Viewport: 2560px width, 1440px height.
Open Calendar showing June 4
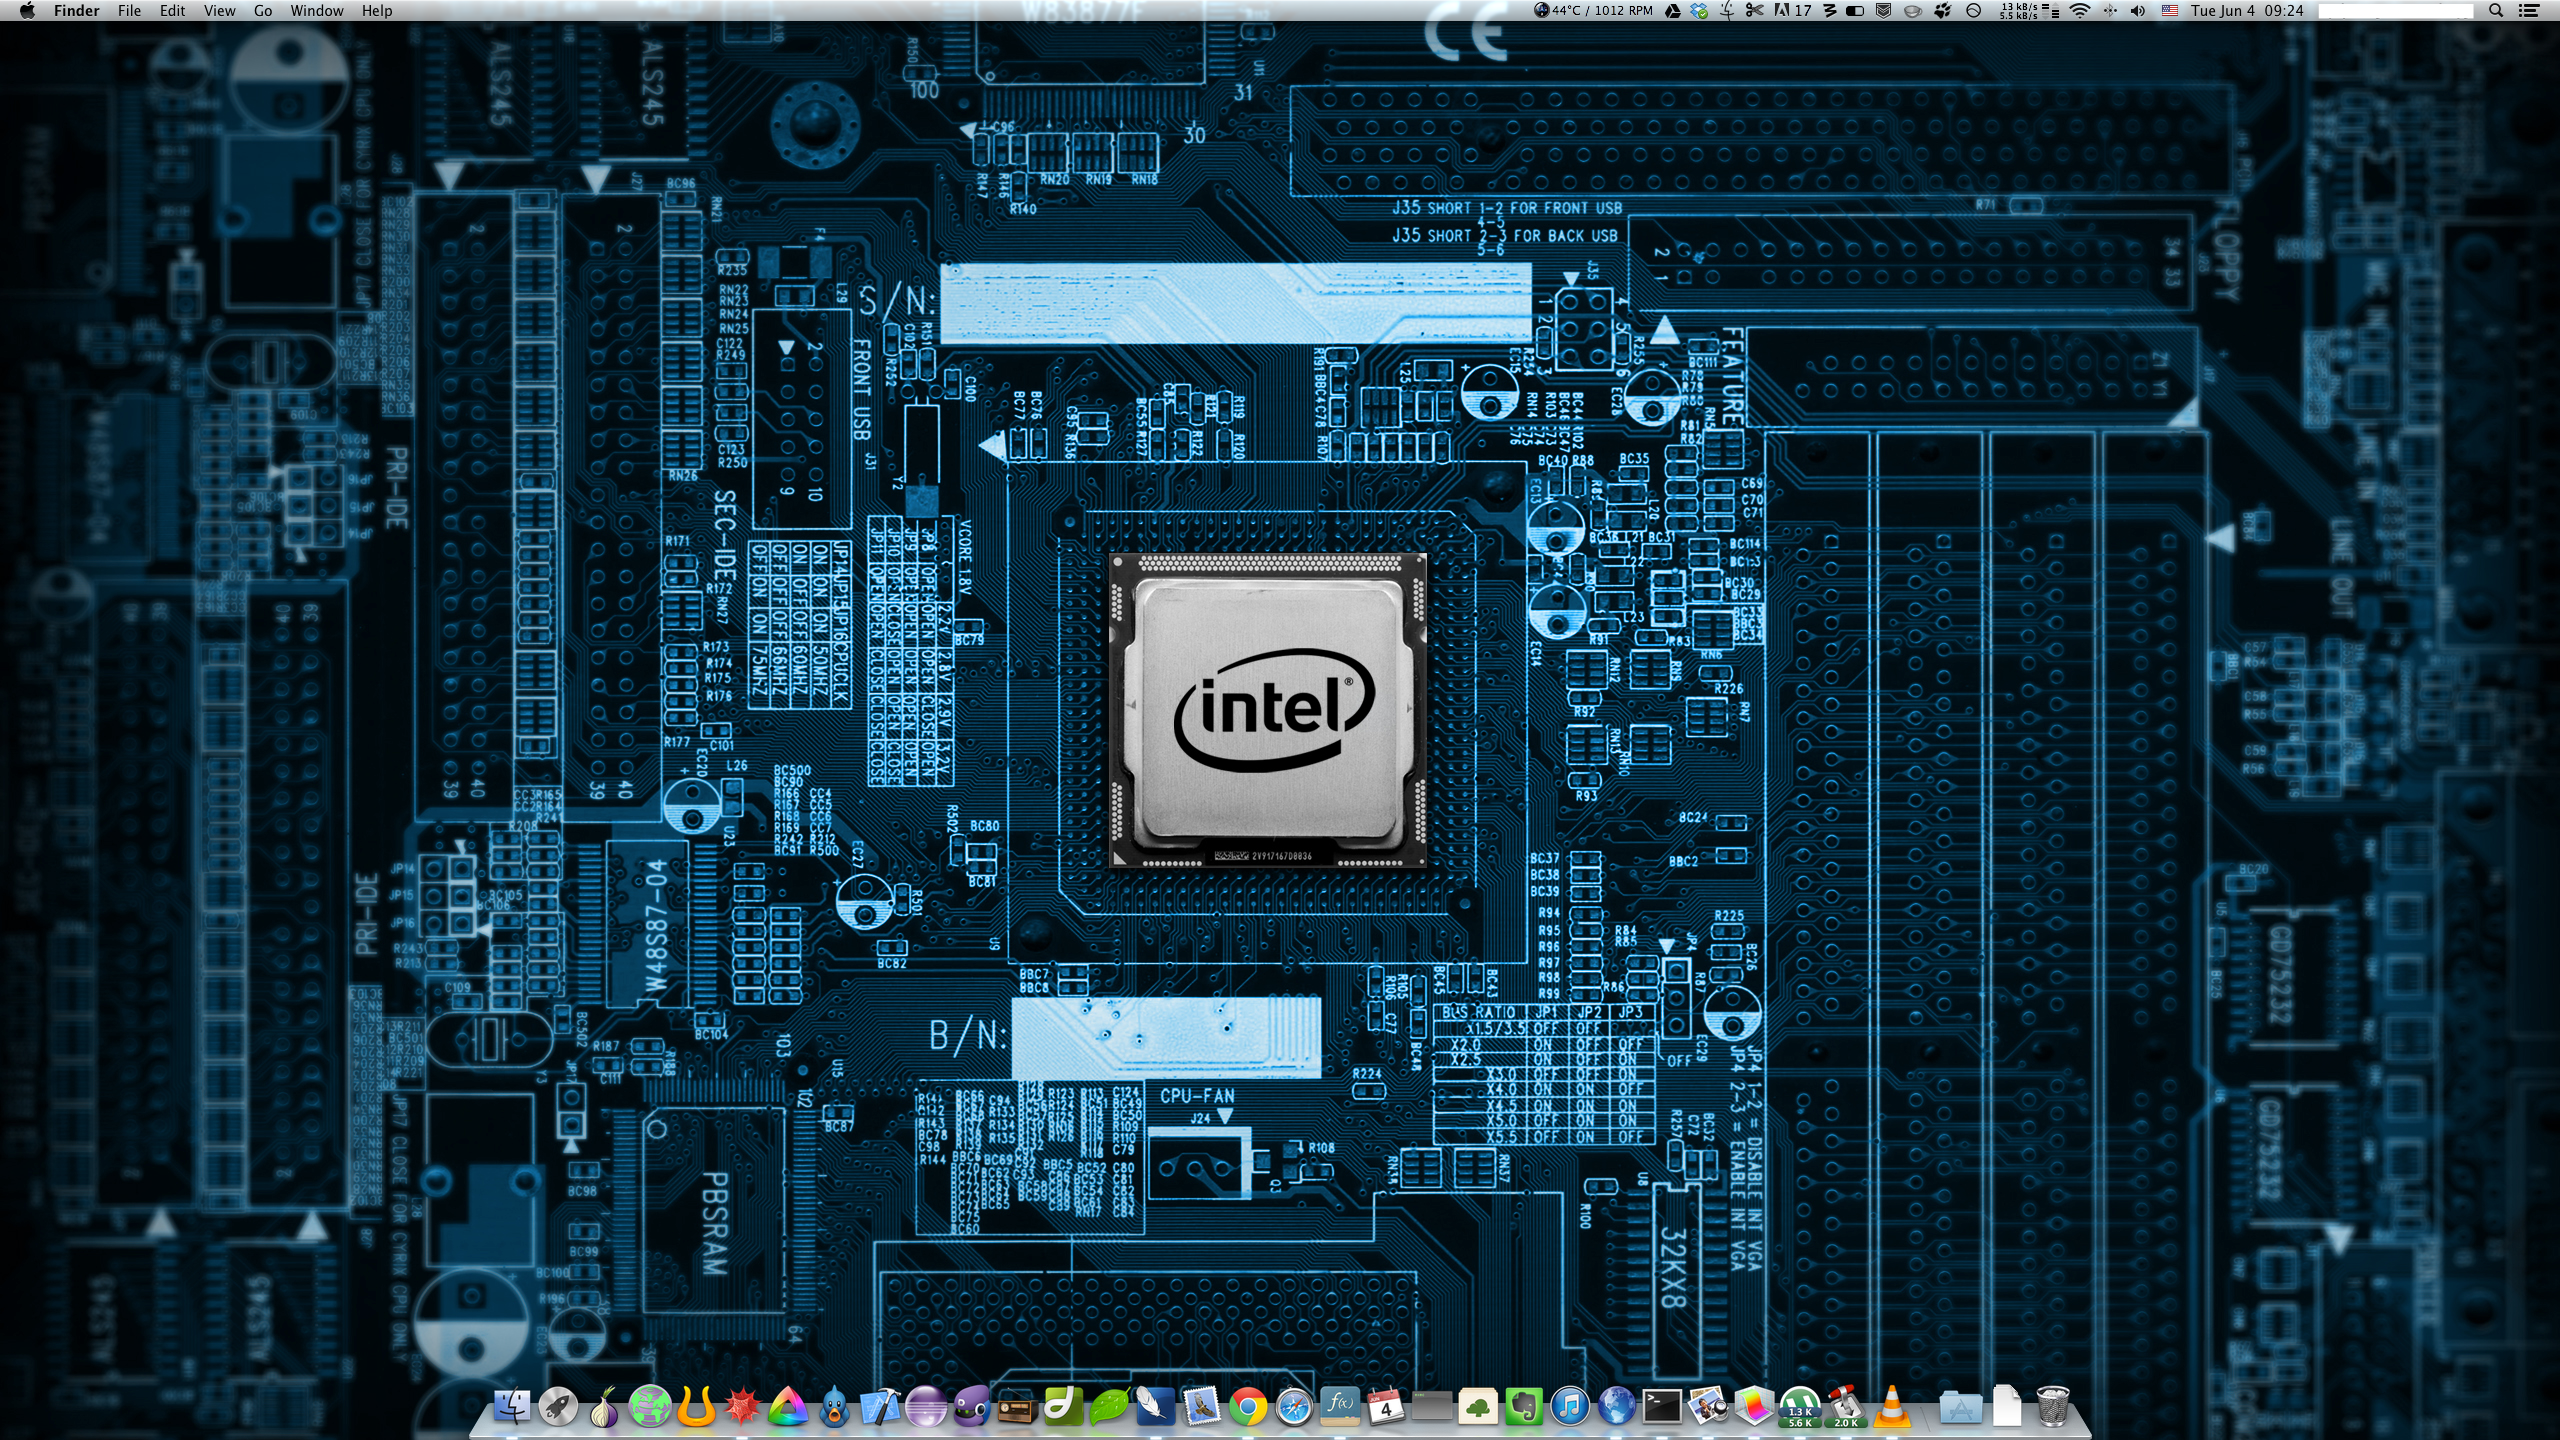coord(1385,1406)
